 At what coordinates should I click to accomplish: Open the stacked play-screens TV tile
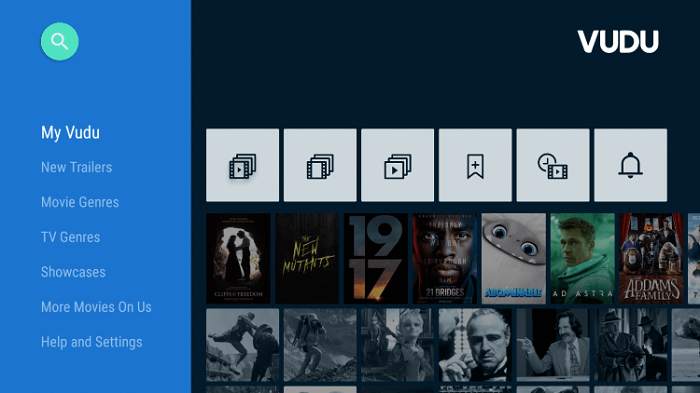(397, 165)
